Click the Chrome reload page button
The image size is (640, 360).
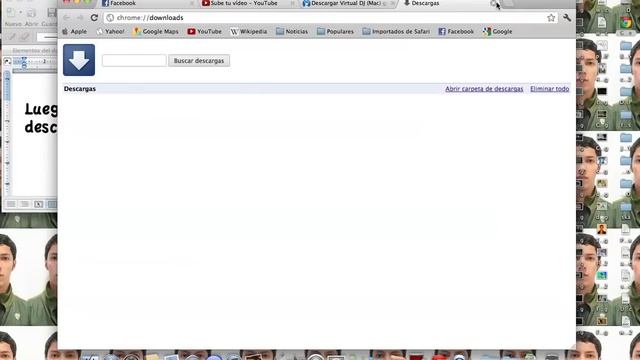94,18
